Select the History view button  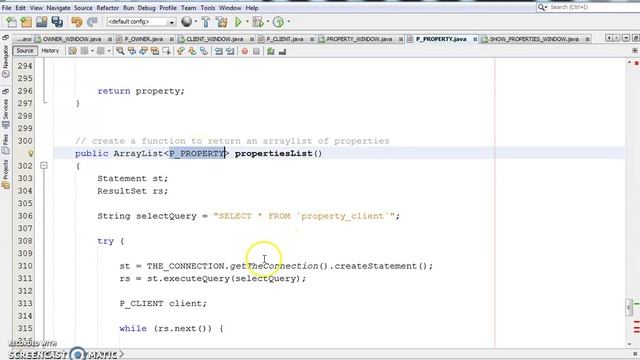tap(50, 51)
